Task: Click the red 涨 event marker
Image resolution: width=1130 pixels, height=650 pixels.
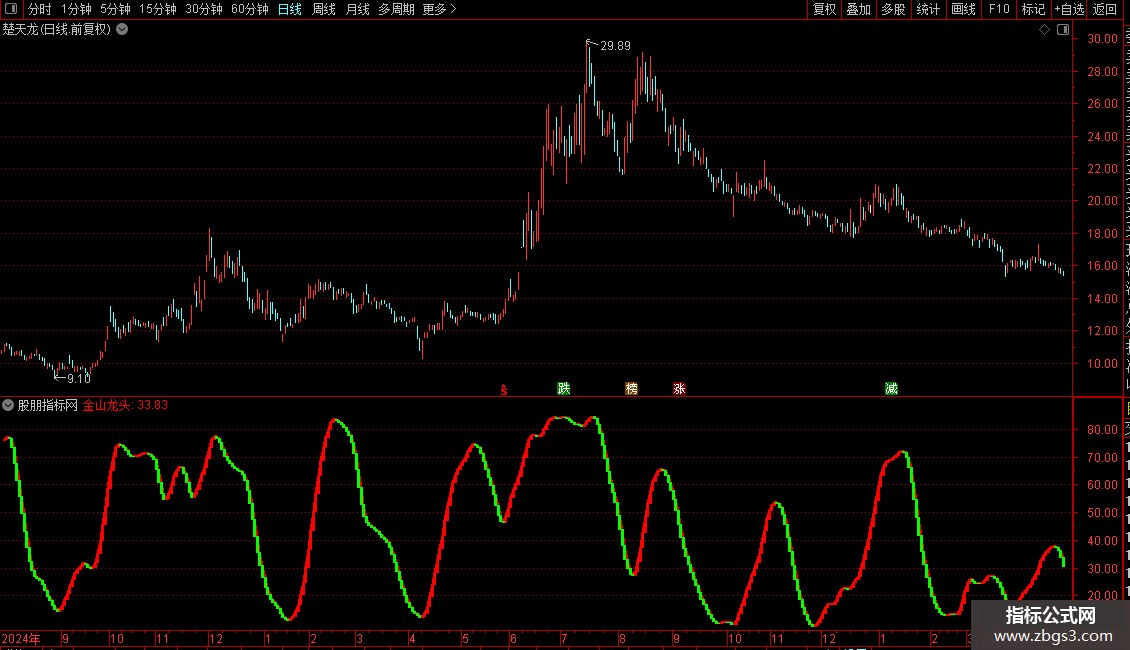Action: (x=679, y=388)
